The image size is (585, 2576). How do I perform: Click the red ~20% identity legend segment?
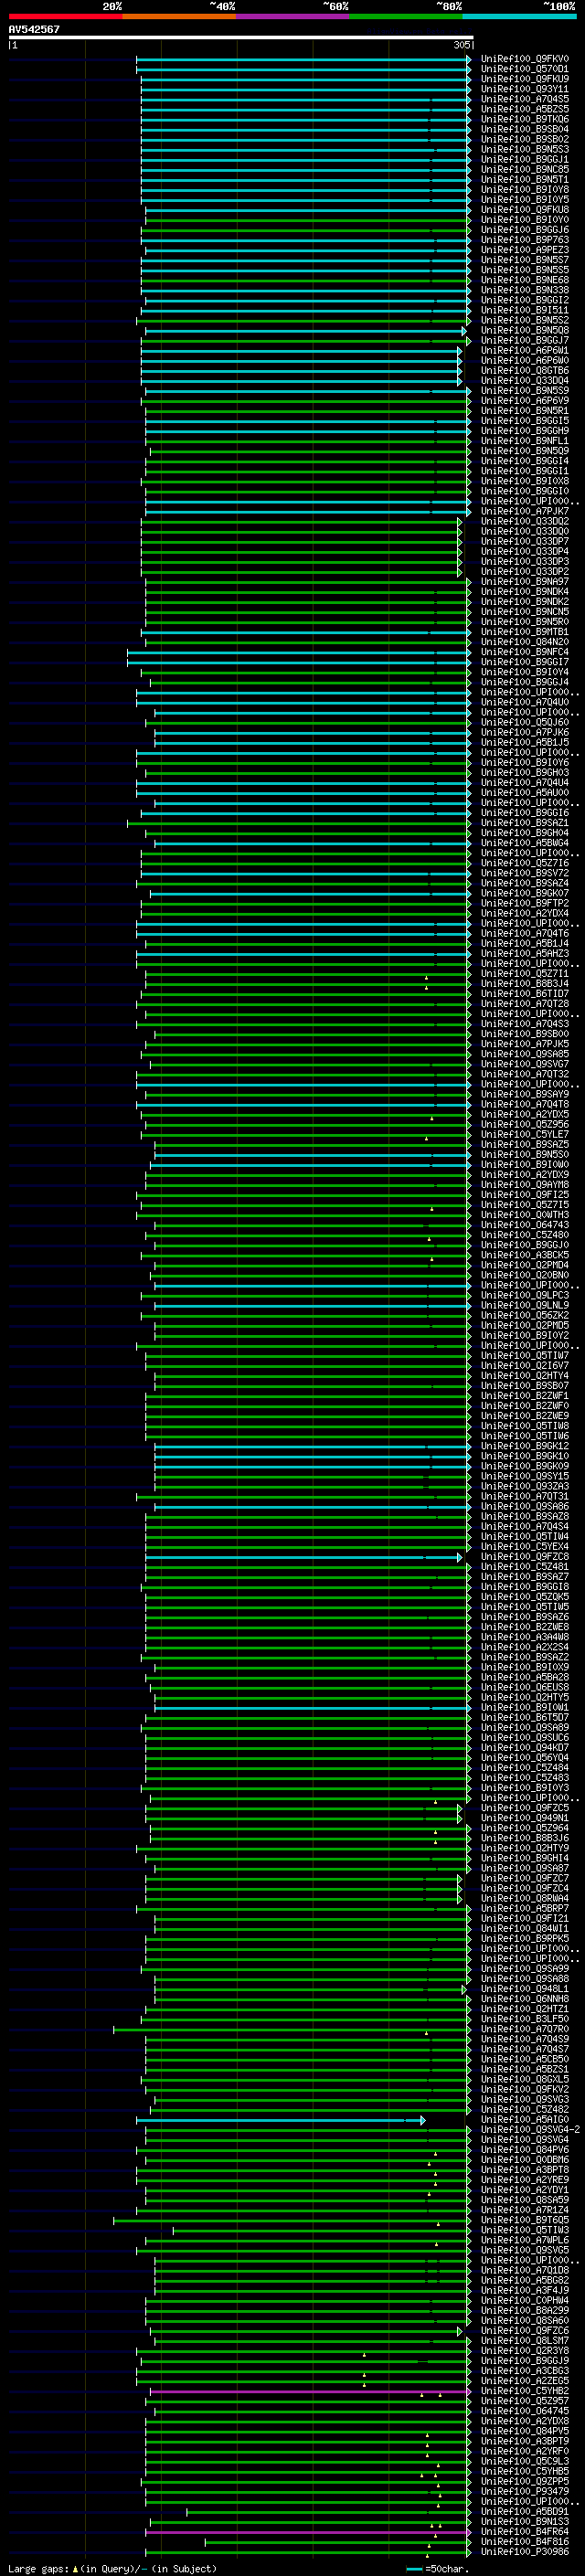[65, 16]
